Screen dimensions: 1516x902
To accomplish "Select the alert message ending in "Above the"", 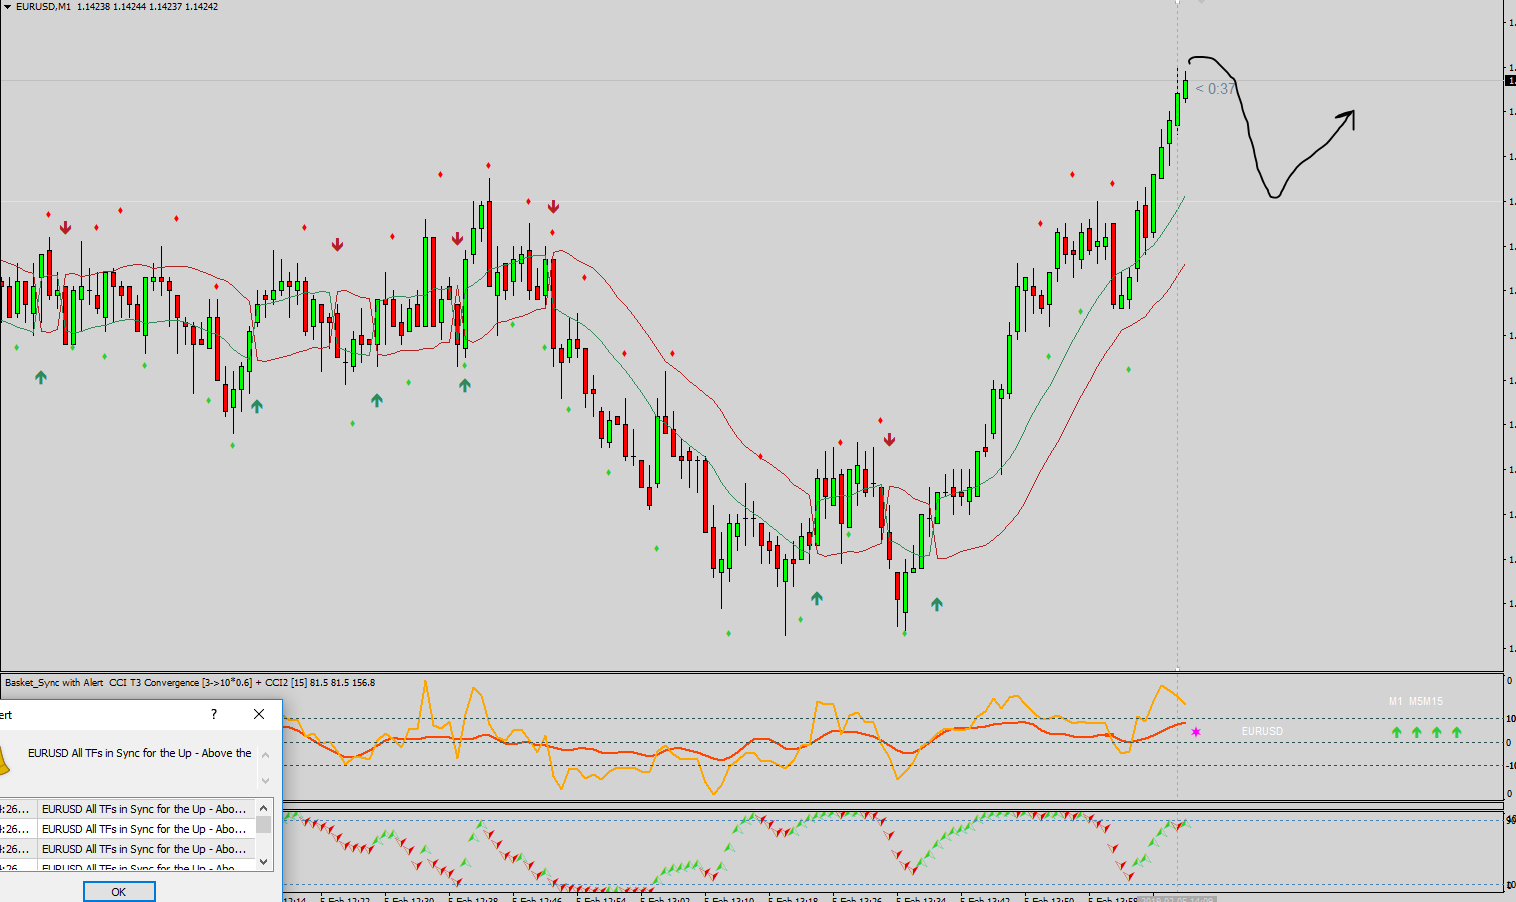I will 140,753.
